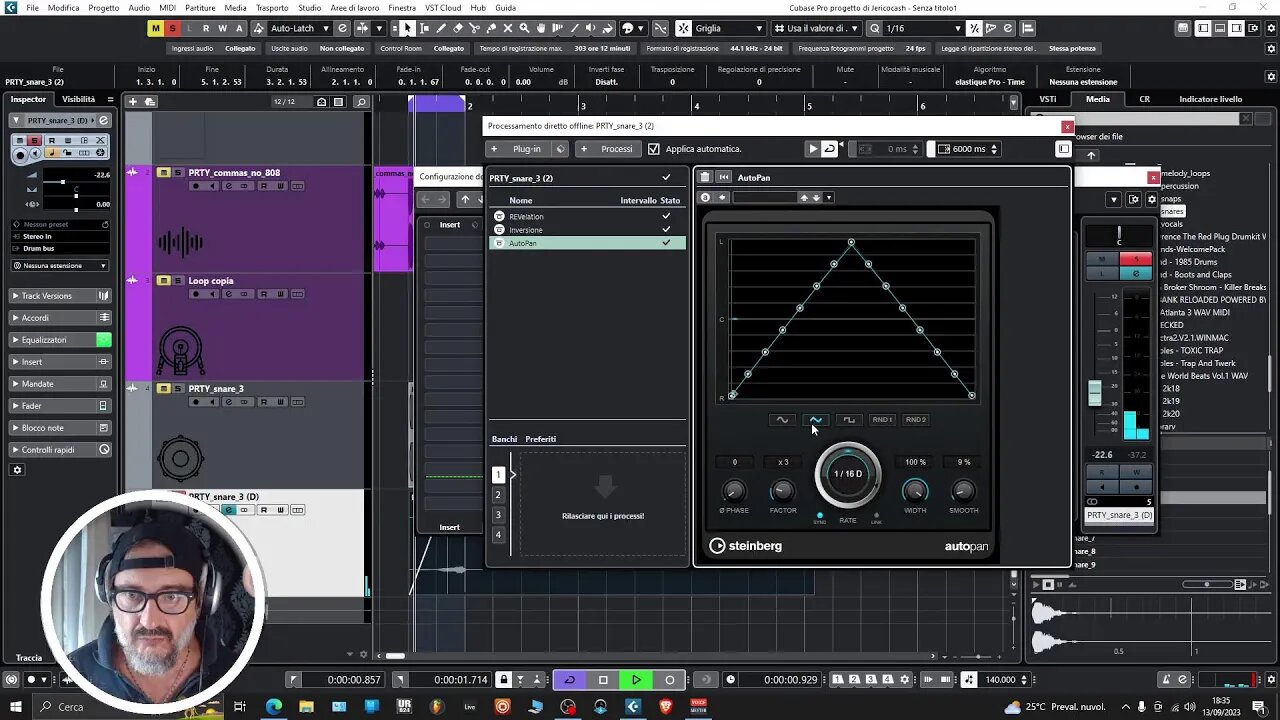Open the Aree di lavoro menu

(355, 7)
